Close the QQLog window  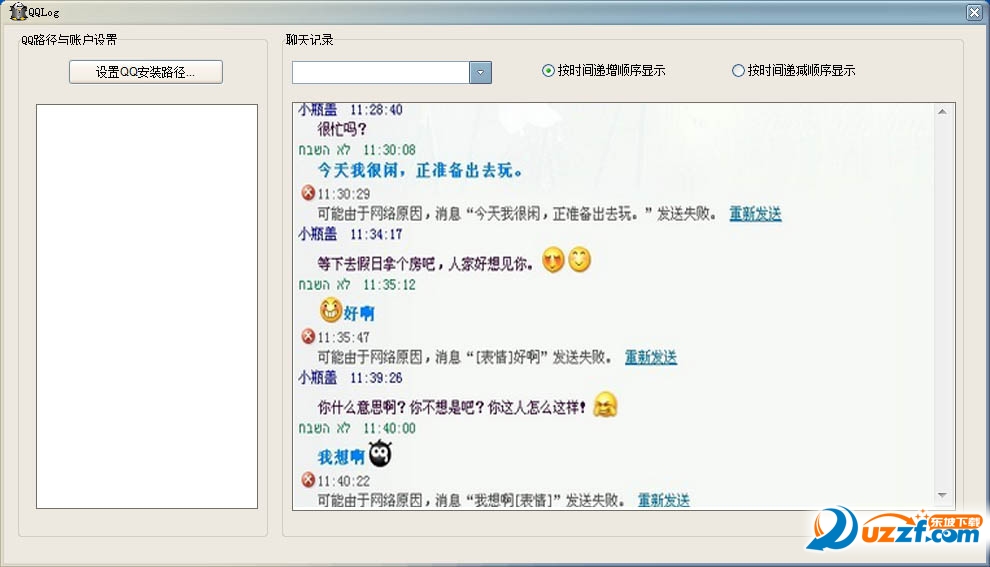point(974,12)
